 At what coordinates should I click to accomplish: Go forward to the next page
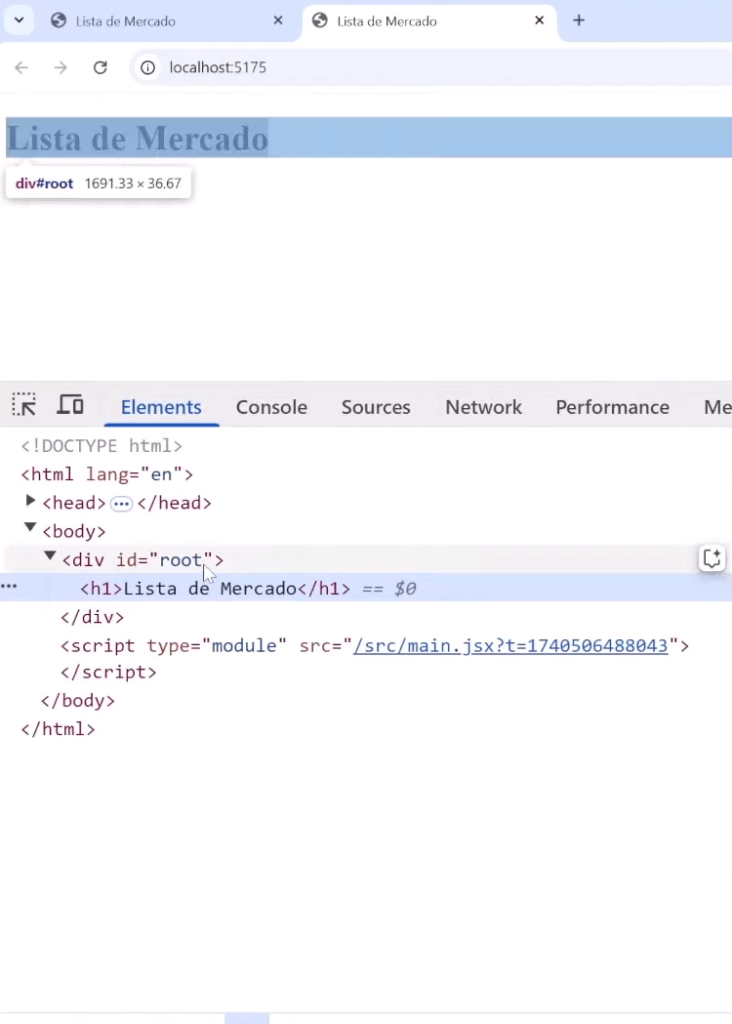coord(61,67)
